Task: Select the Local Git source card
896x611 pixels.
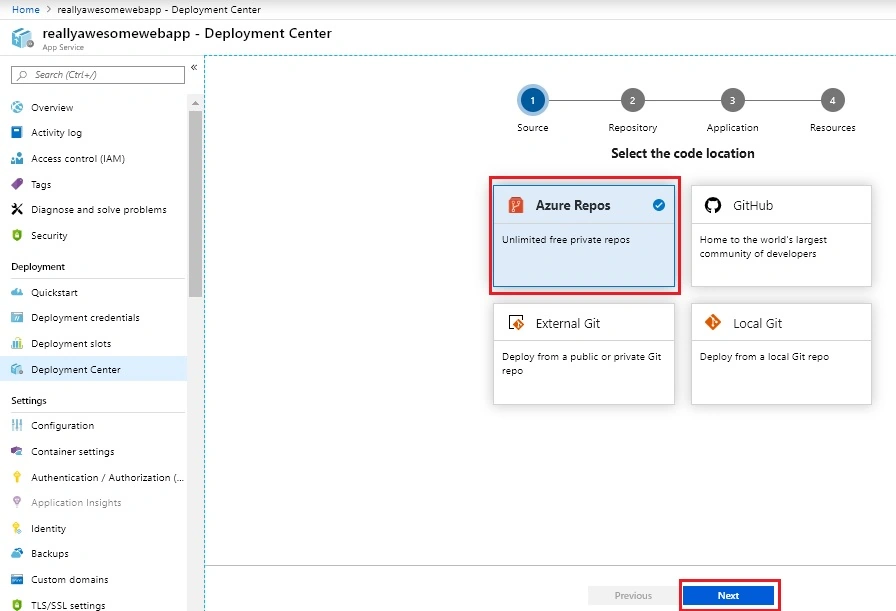Action: 781,354
